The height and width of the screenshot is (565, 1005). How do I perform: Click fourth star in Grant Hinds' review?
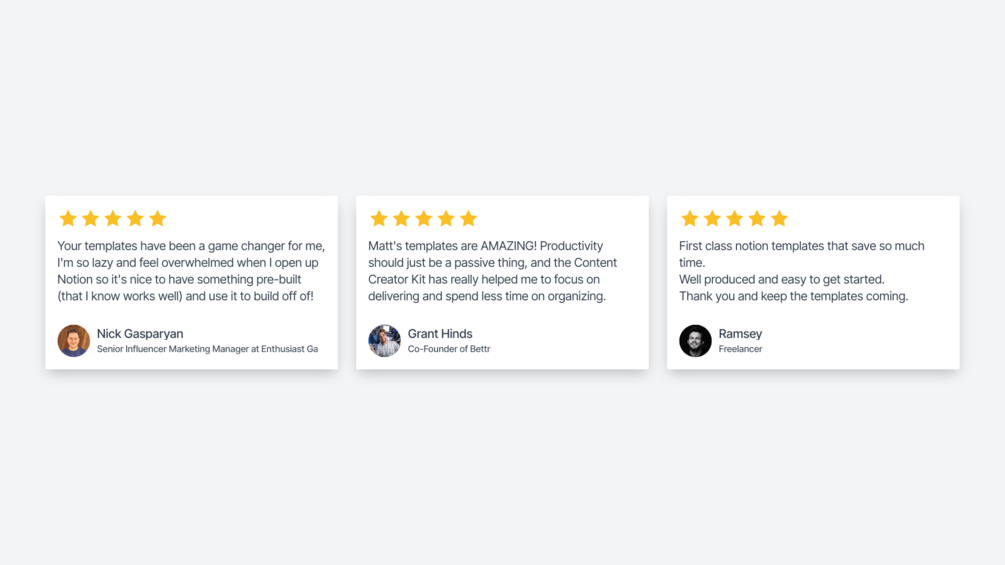tap(446, 218)
